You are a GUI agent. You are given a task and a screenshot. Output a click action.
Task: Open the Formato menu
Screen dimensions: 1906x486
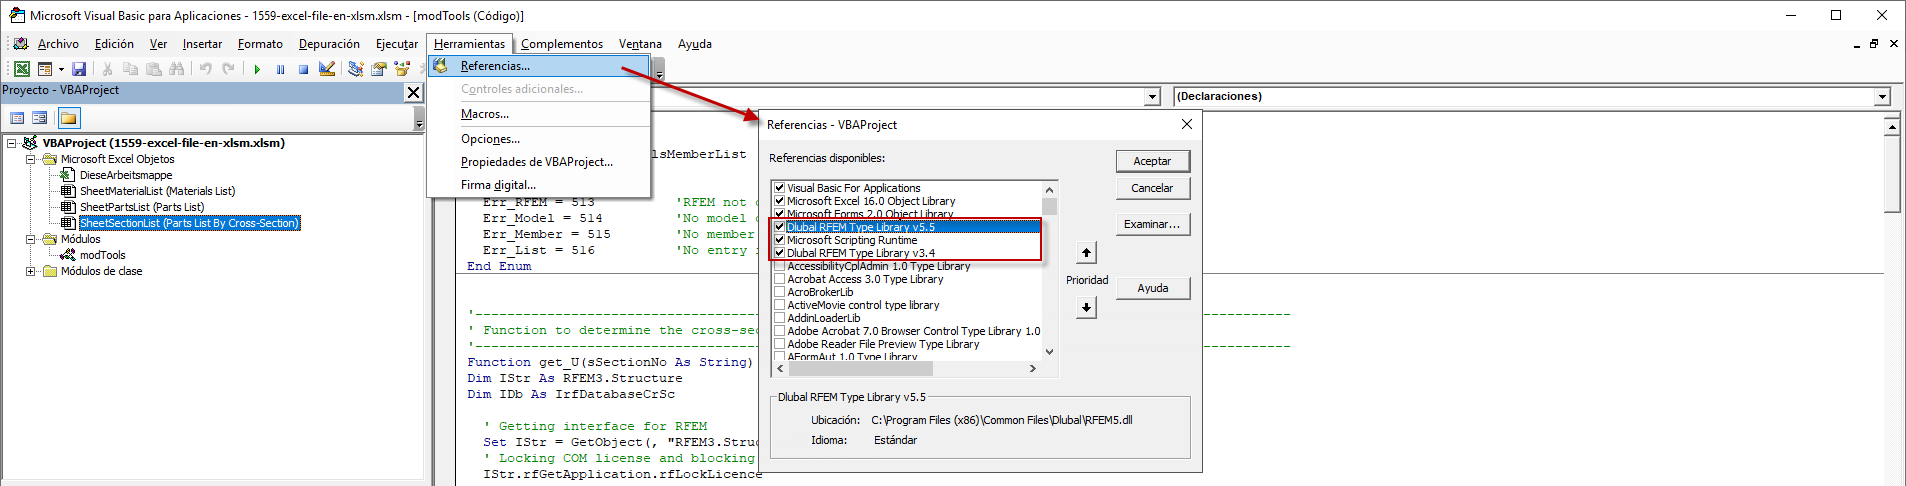click(x=260, y=44)
